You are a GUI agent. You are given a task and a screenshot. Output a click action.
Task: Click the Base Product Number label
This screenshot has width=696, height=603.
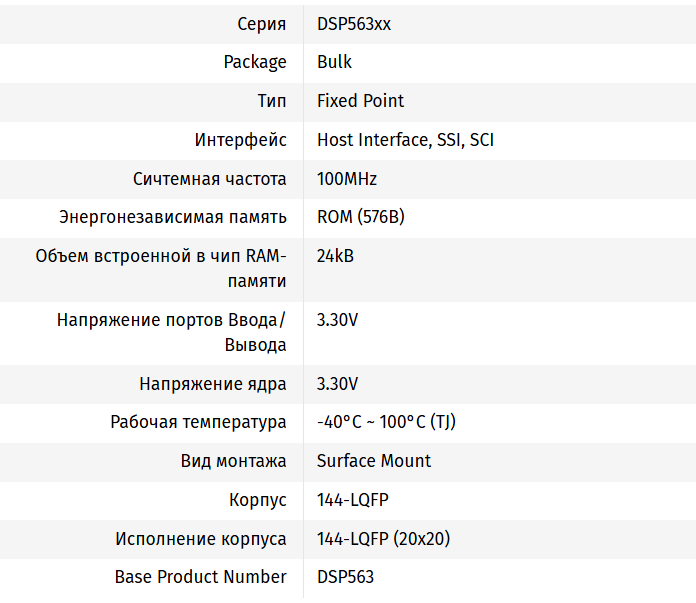pyautogui.click(x=200, y=577)
